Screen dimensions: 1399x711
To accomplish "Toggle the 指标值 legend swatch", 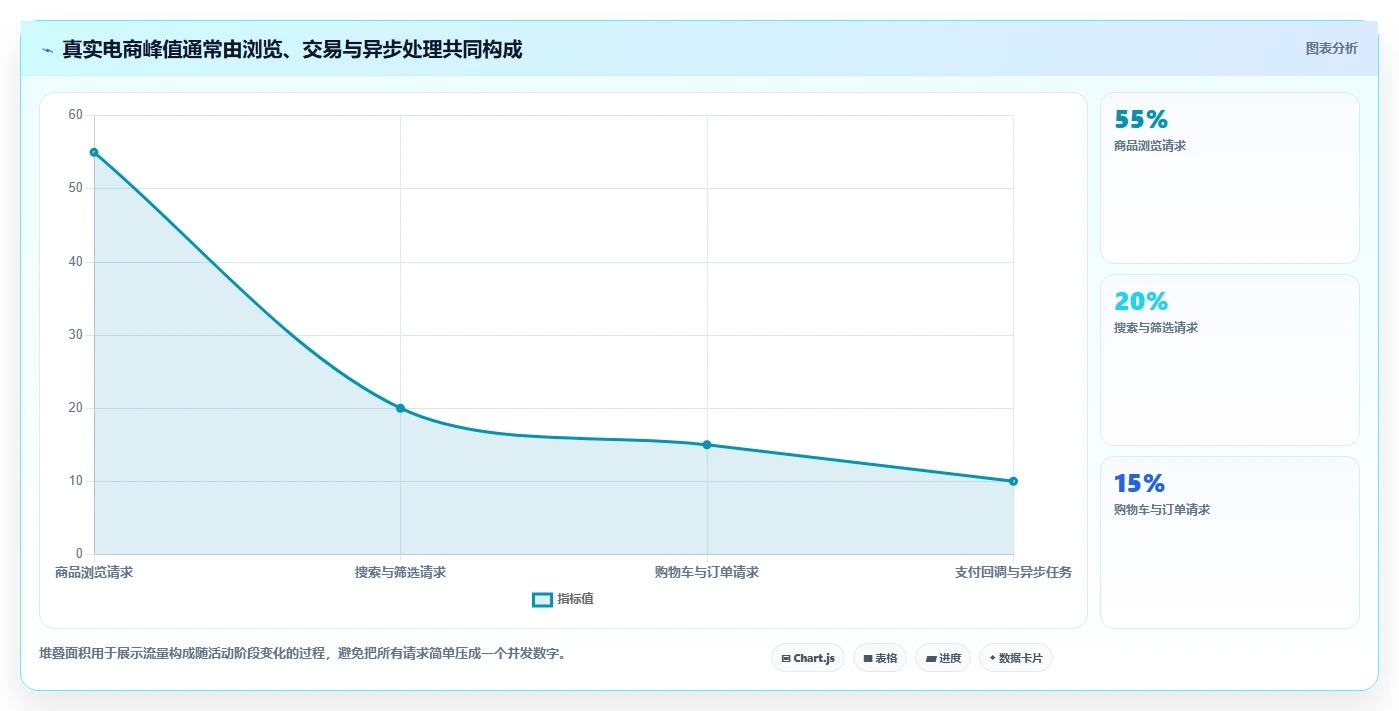I will 542,599.
